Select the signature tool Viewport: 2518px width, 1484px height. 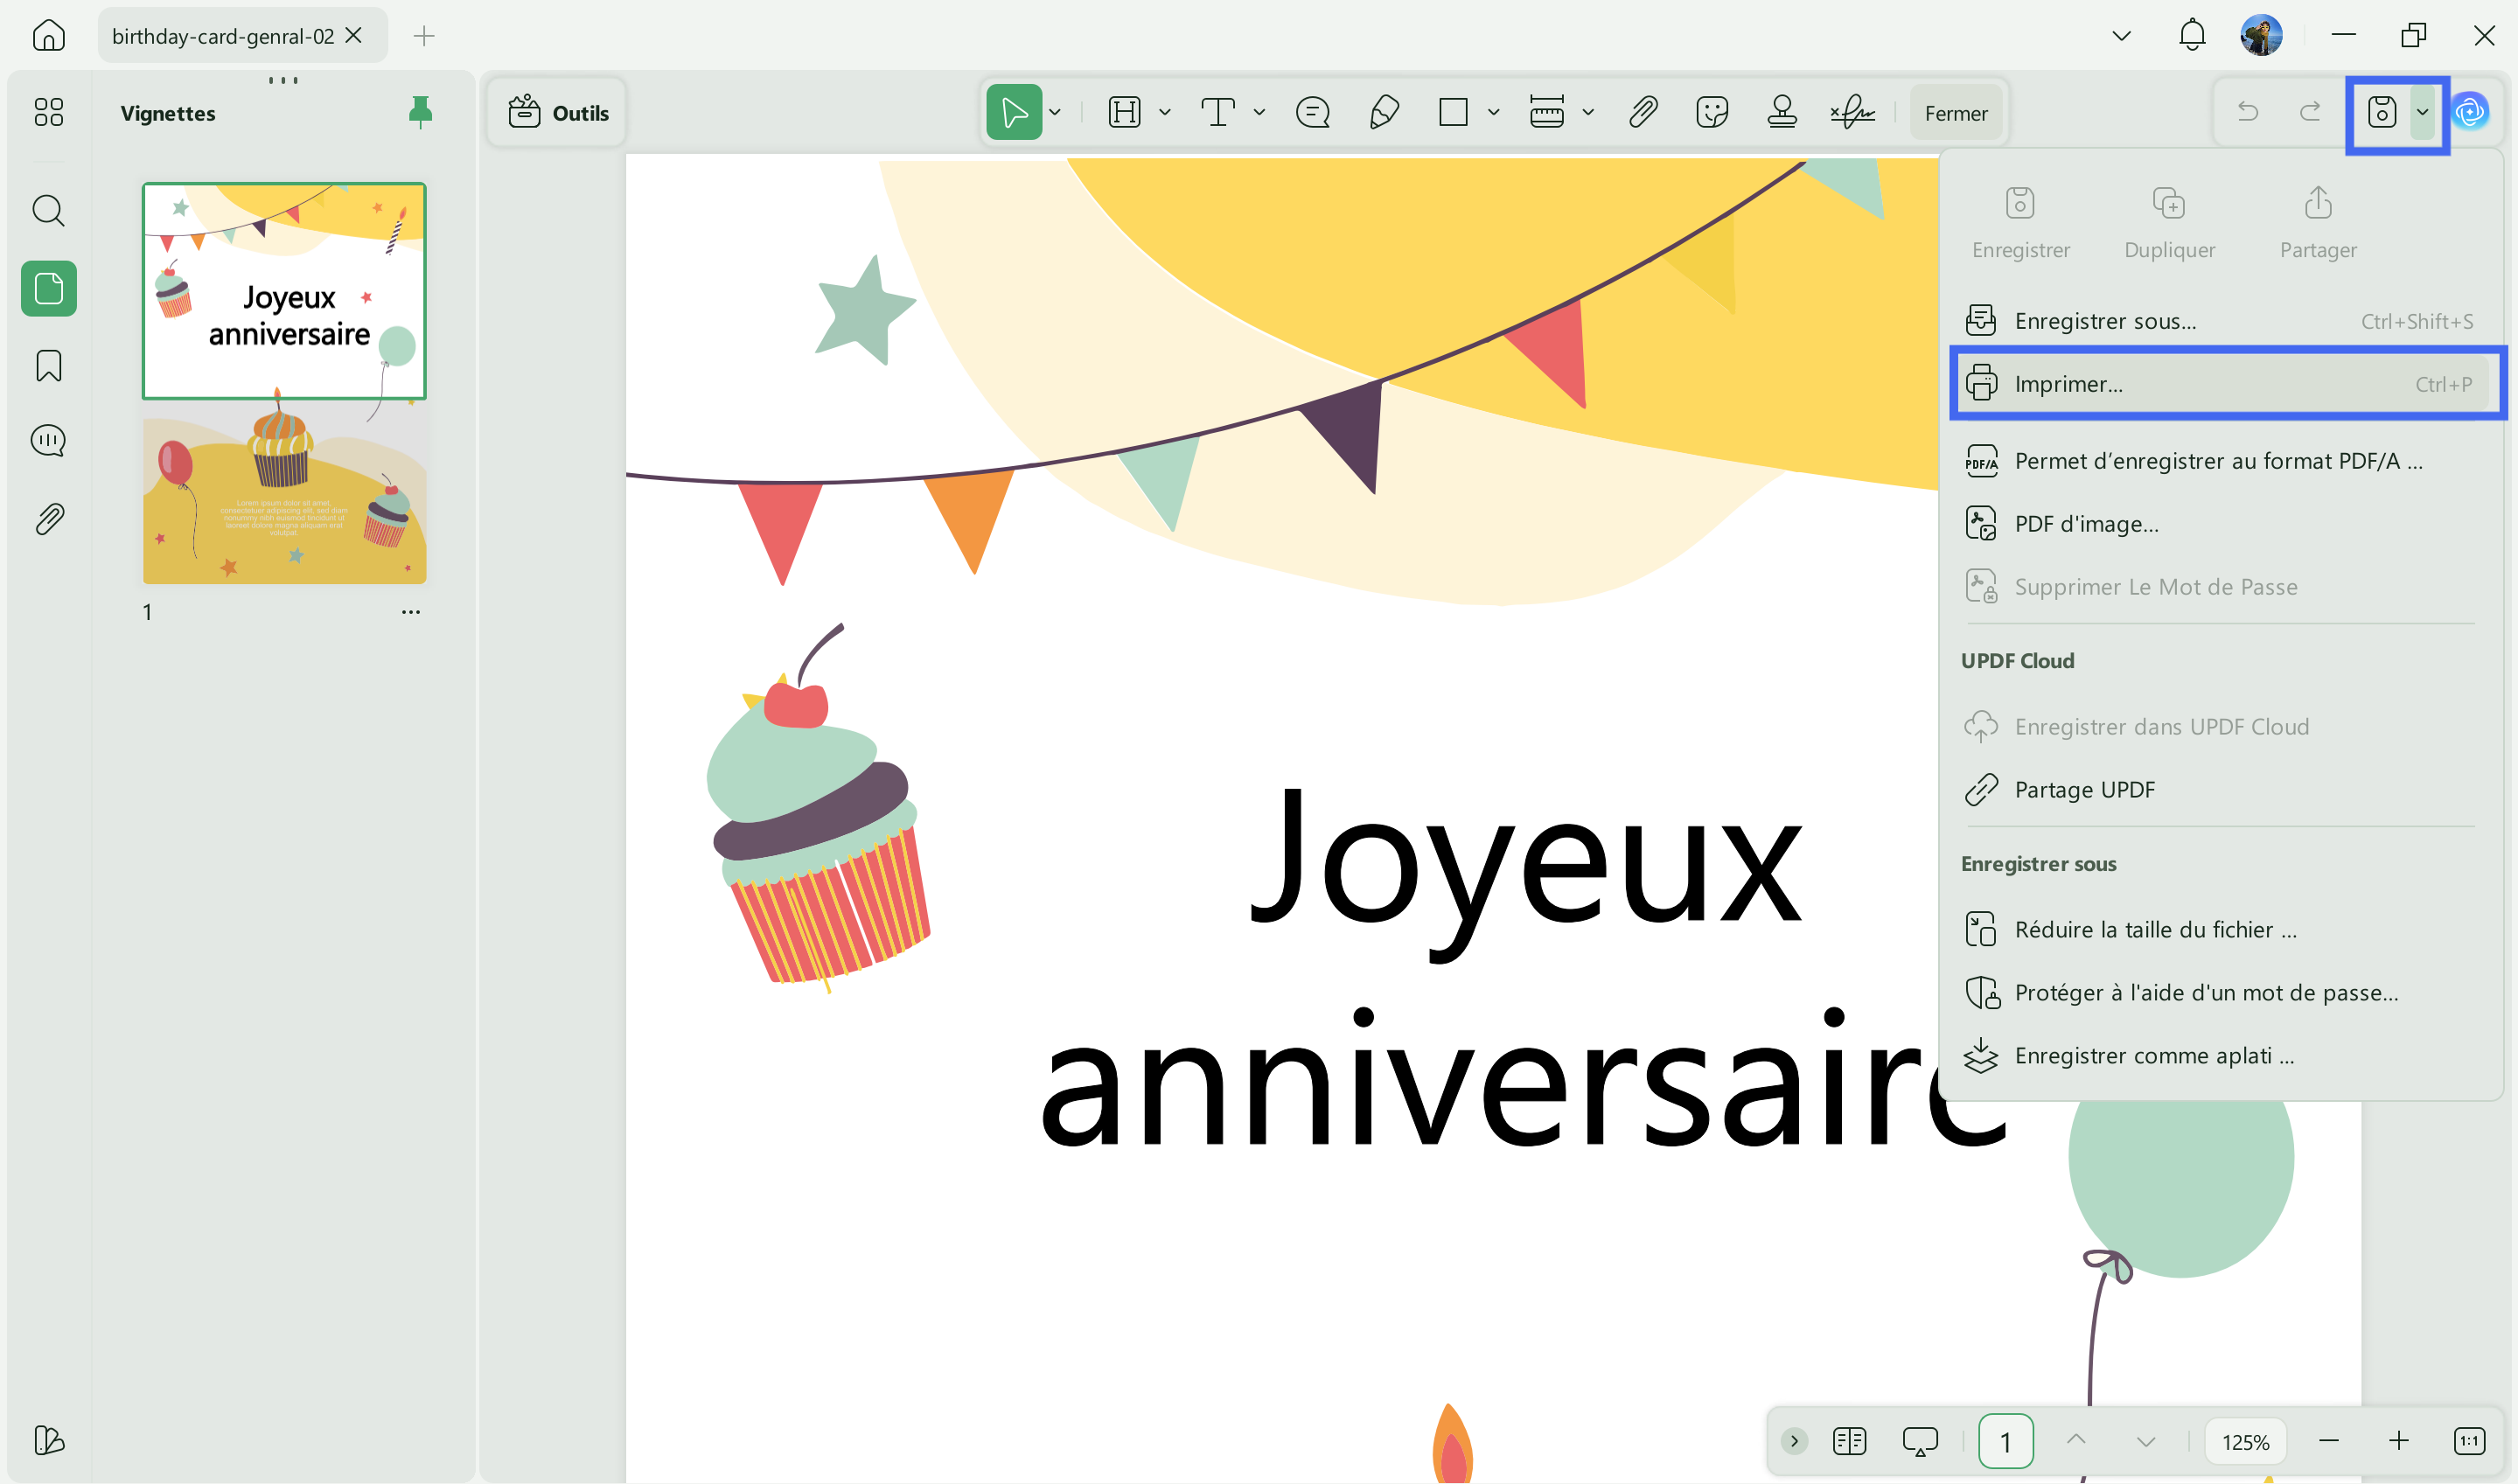(1852, 112)
